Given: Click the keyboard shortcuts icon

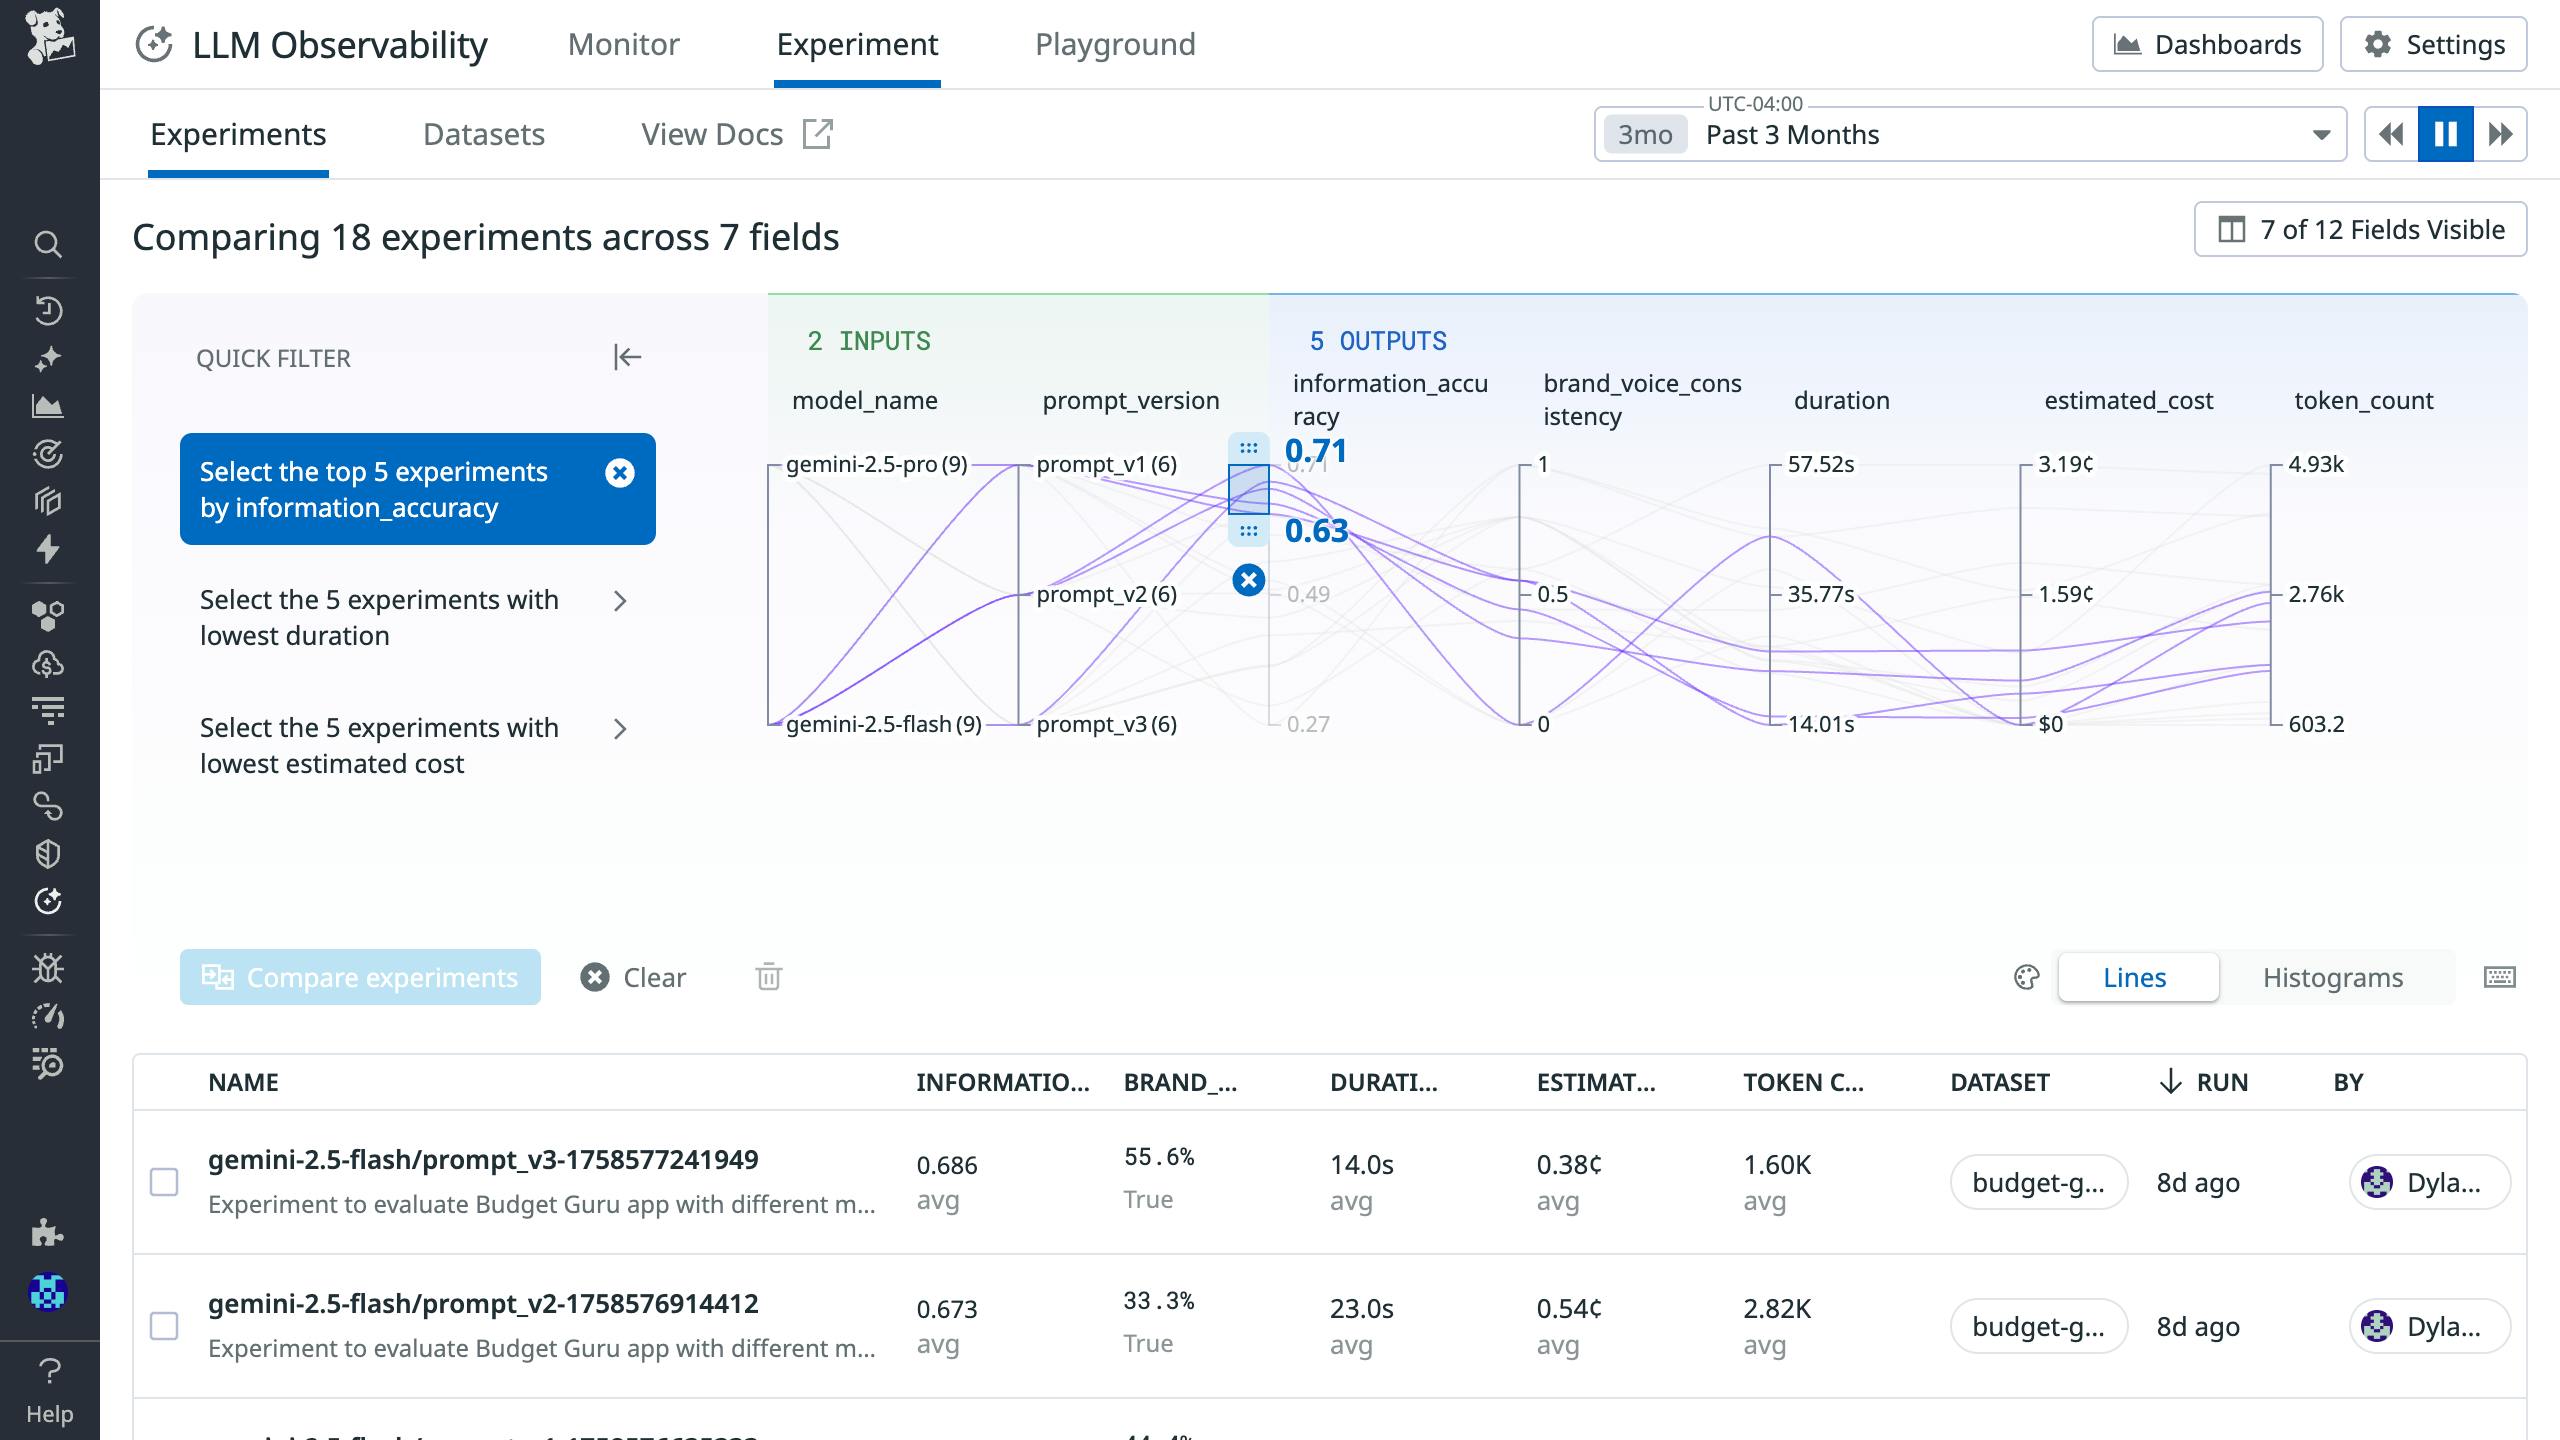Looking at the screenshot, I should [x=2499, y=977].
